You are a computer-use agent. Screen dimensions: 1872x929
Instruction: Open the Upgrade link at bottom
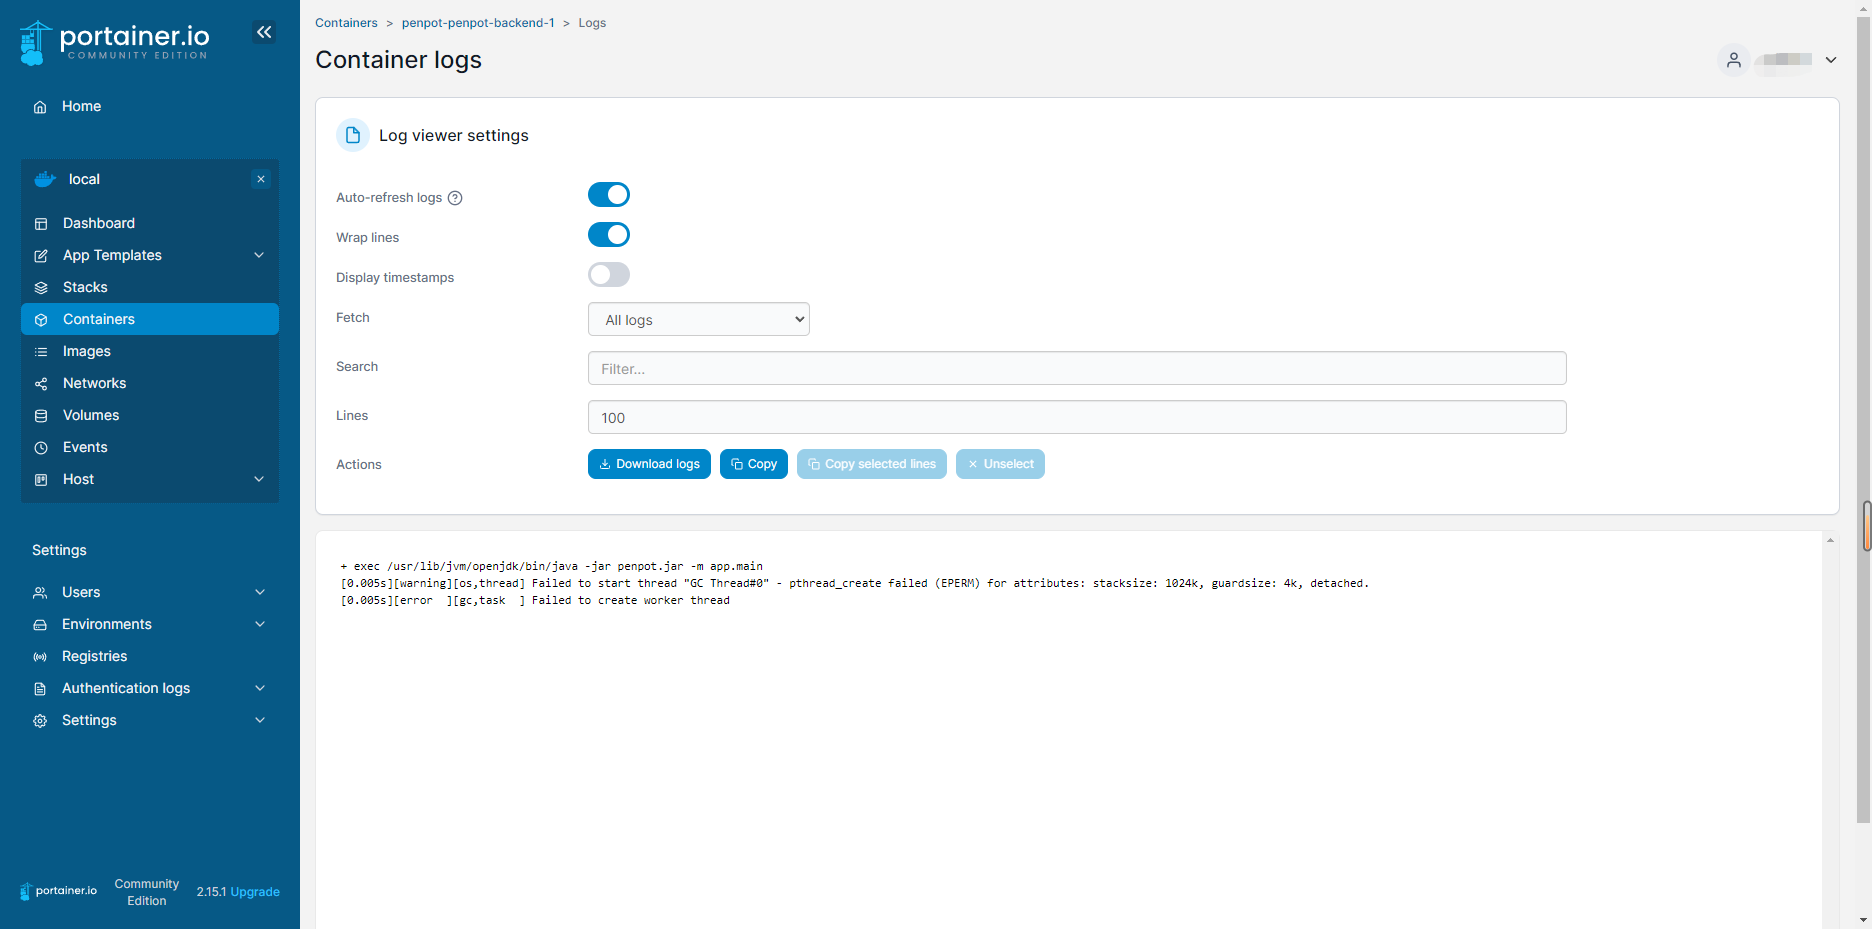(255, 892)
